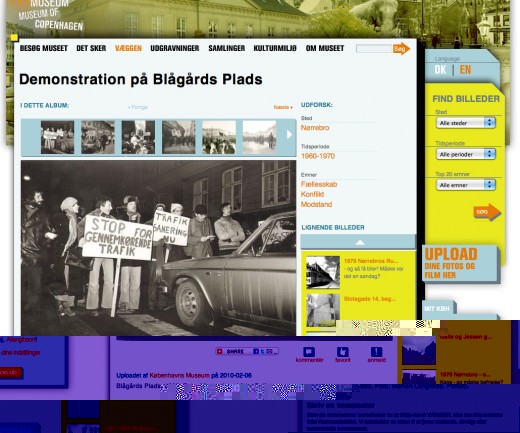Open the Modstand topic link
The image size is (520, 433).
click(x=316, y=204)
